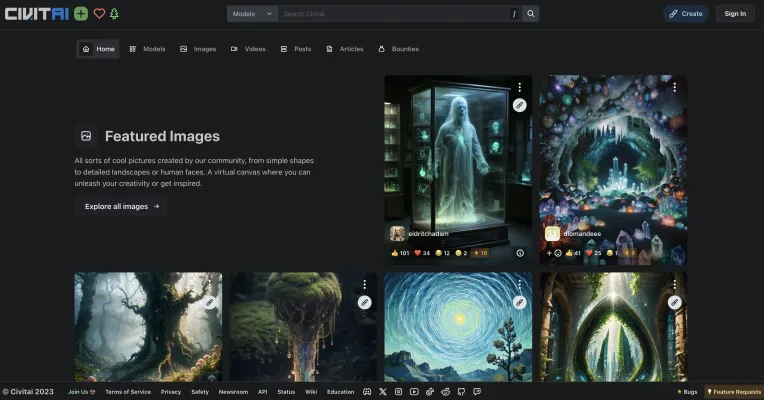Click the info icon on ghost image
The width and height of the screenshot is (764, 400).
(x=520, y=253)
